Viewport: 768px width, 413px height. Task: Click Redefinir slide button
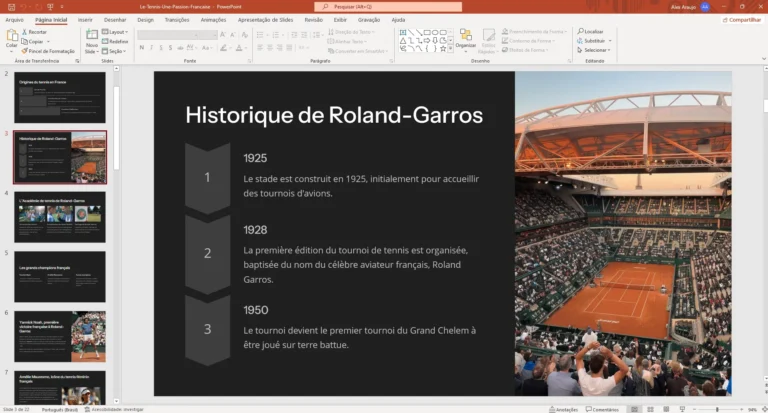pos(115,42)
